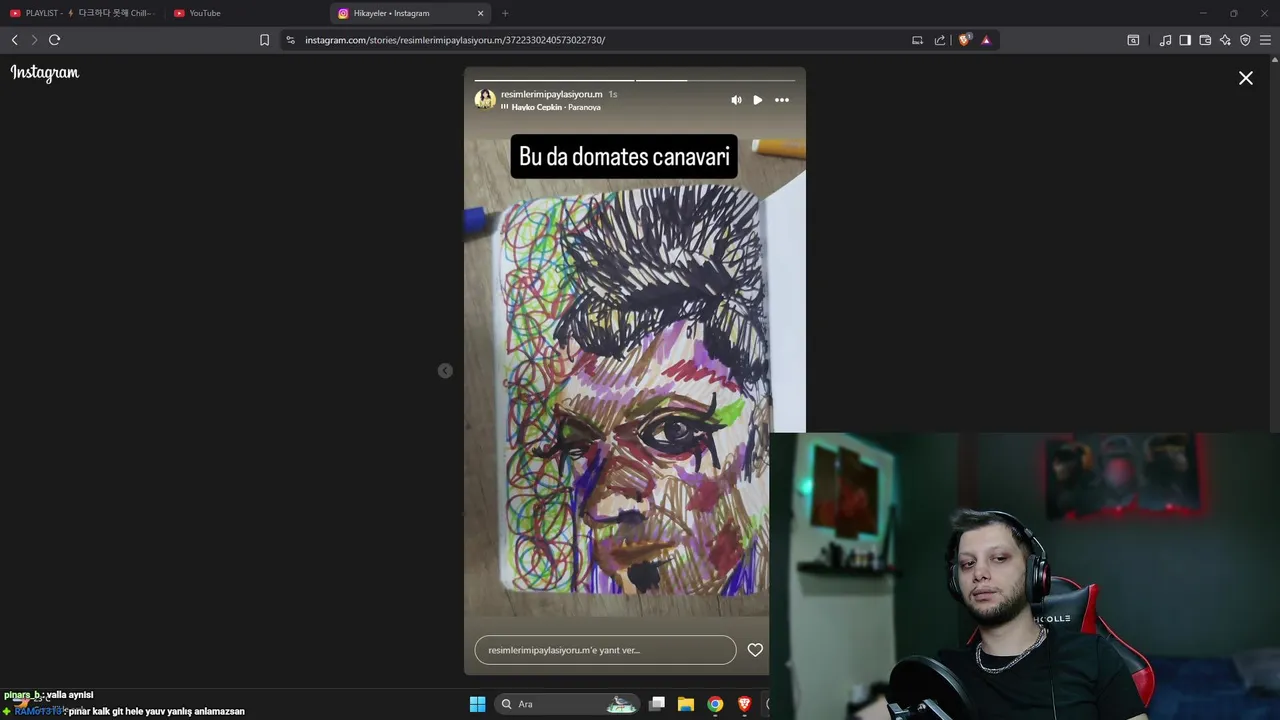
Task: Toggle the browser sidebar panel
Action: coord(1185,40)
